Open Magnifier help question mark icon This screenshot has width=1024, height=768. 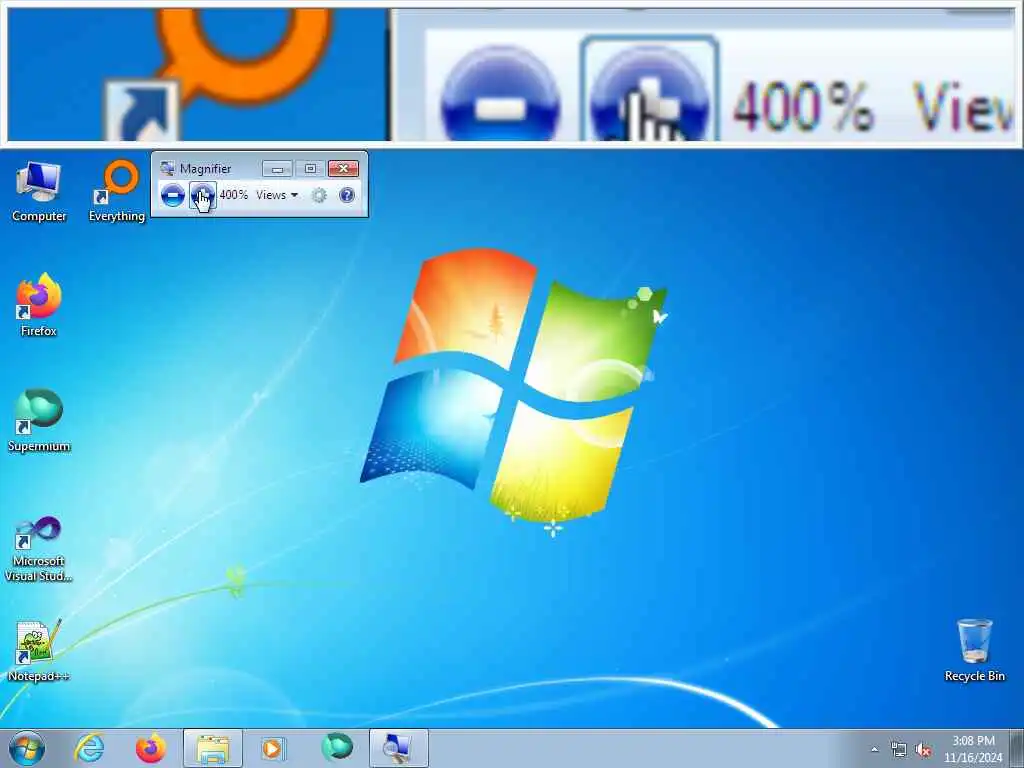pos(347,195)
